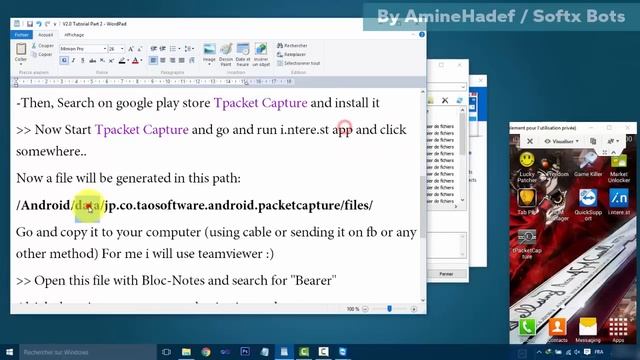640x360 pixels.
Task: Toggle bold formatting in WordPad
Action: pyautogui.click(x=64, y=60)
